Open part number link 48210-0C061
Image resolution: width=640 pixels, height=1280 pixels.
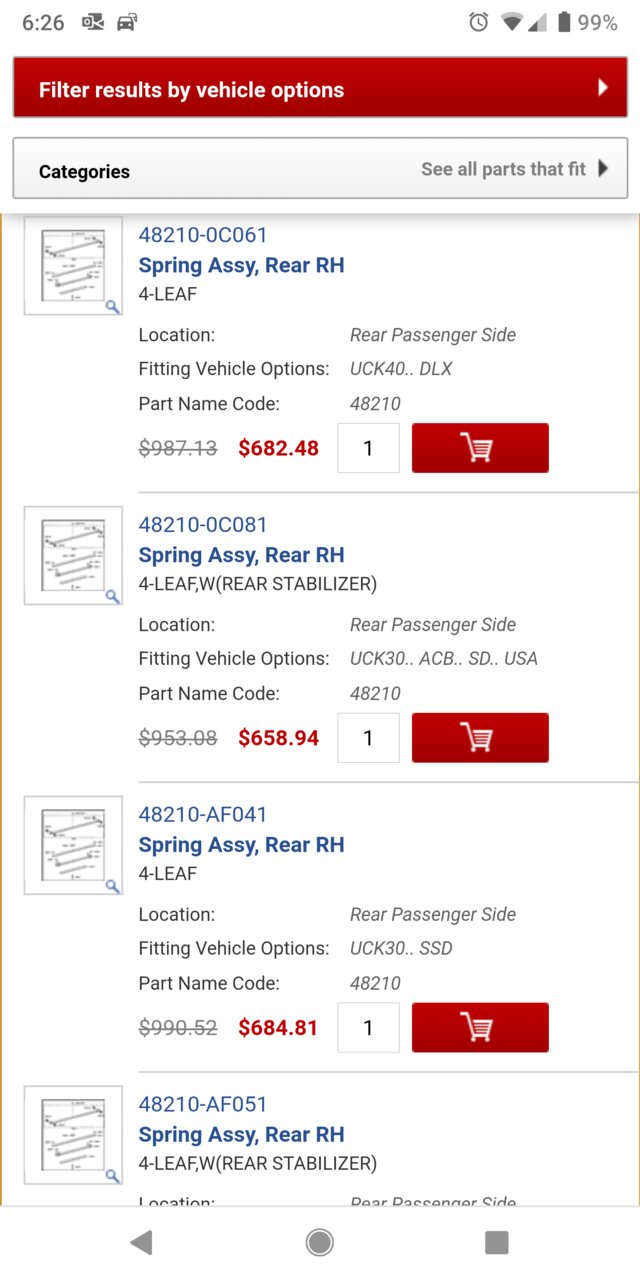pyautogui.click(x=203, y=235)
